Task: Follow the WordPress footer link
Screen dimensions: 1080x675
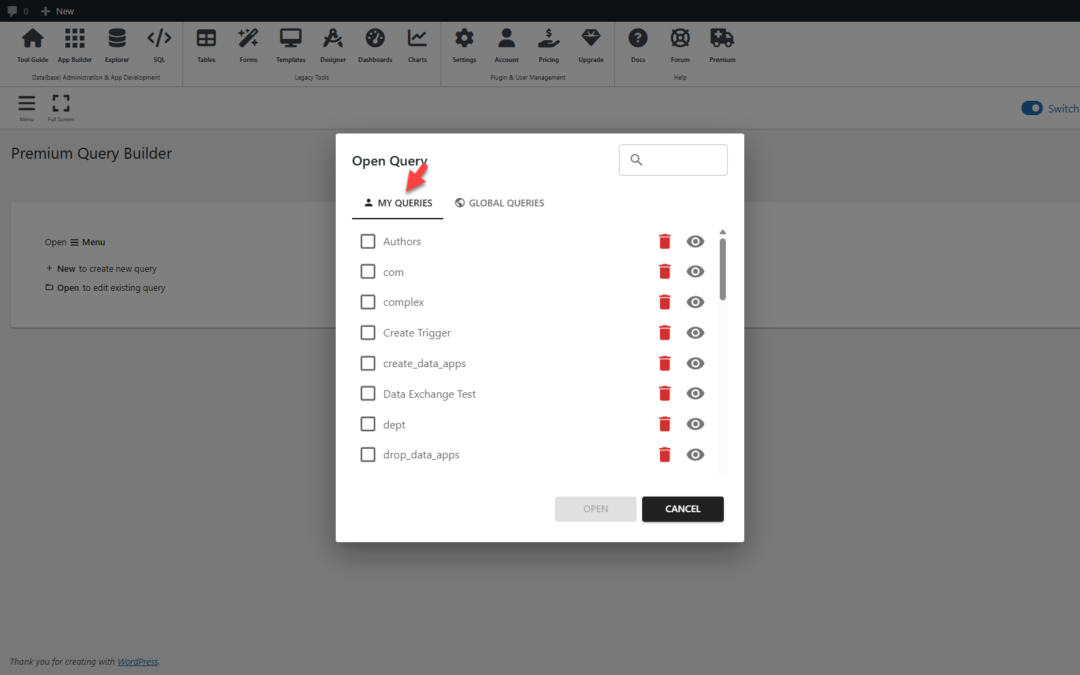Action: click(x=137, y=661)
